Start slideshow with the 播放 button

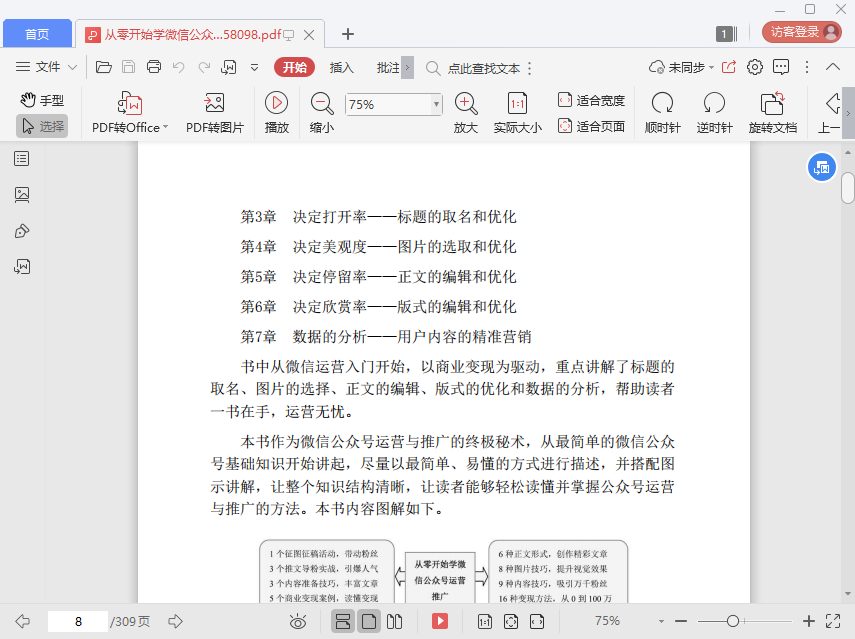(x=277, y=103)
